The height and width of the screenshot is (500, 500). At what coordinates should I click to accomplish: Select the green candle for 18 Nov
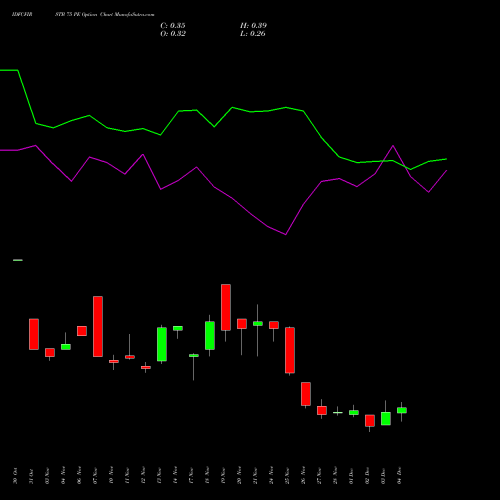click(210, 335)
